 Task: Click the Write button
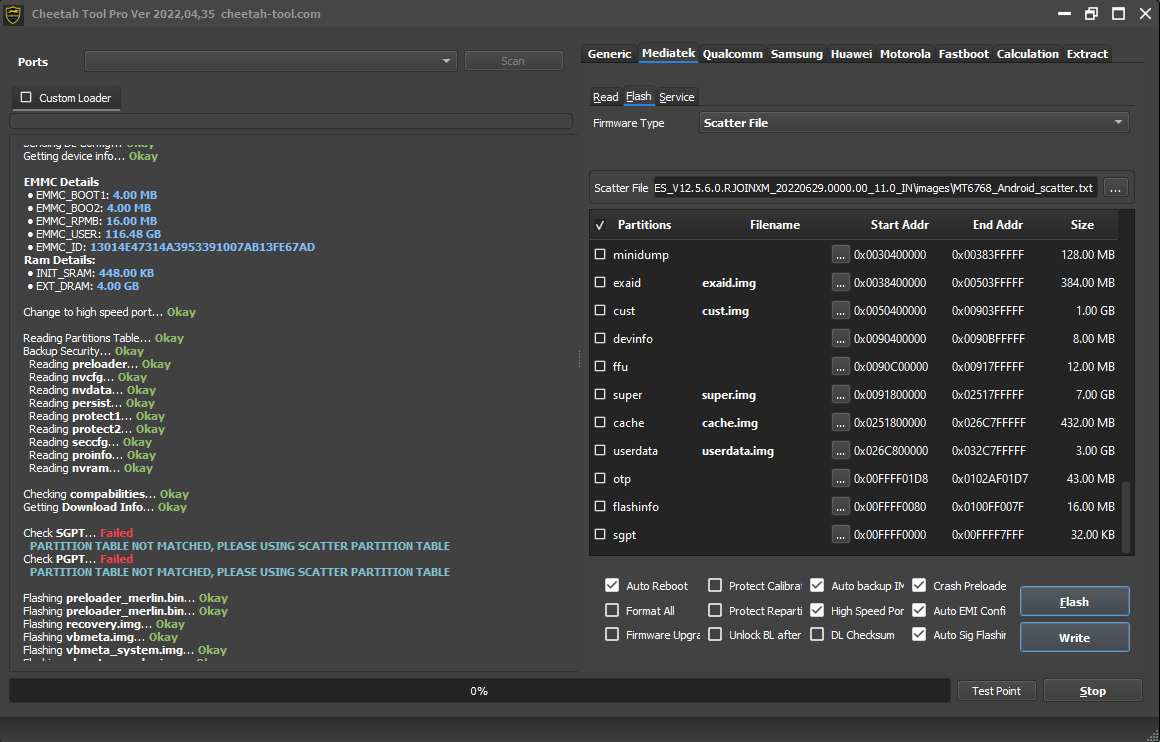pos(1074,637)
